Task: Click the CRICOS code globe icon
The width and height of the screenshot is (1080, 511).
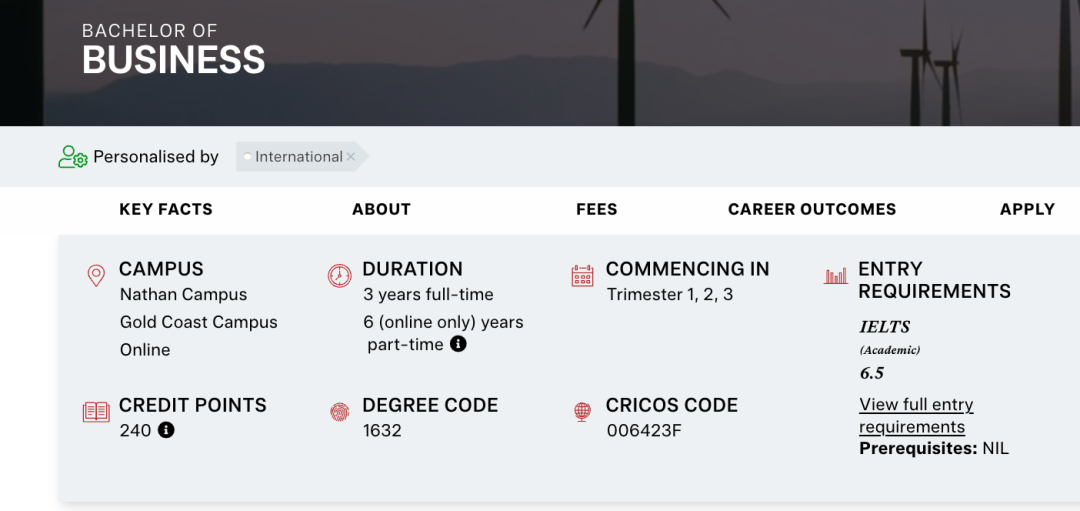Action: (582, 412)
